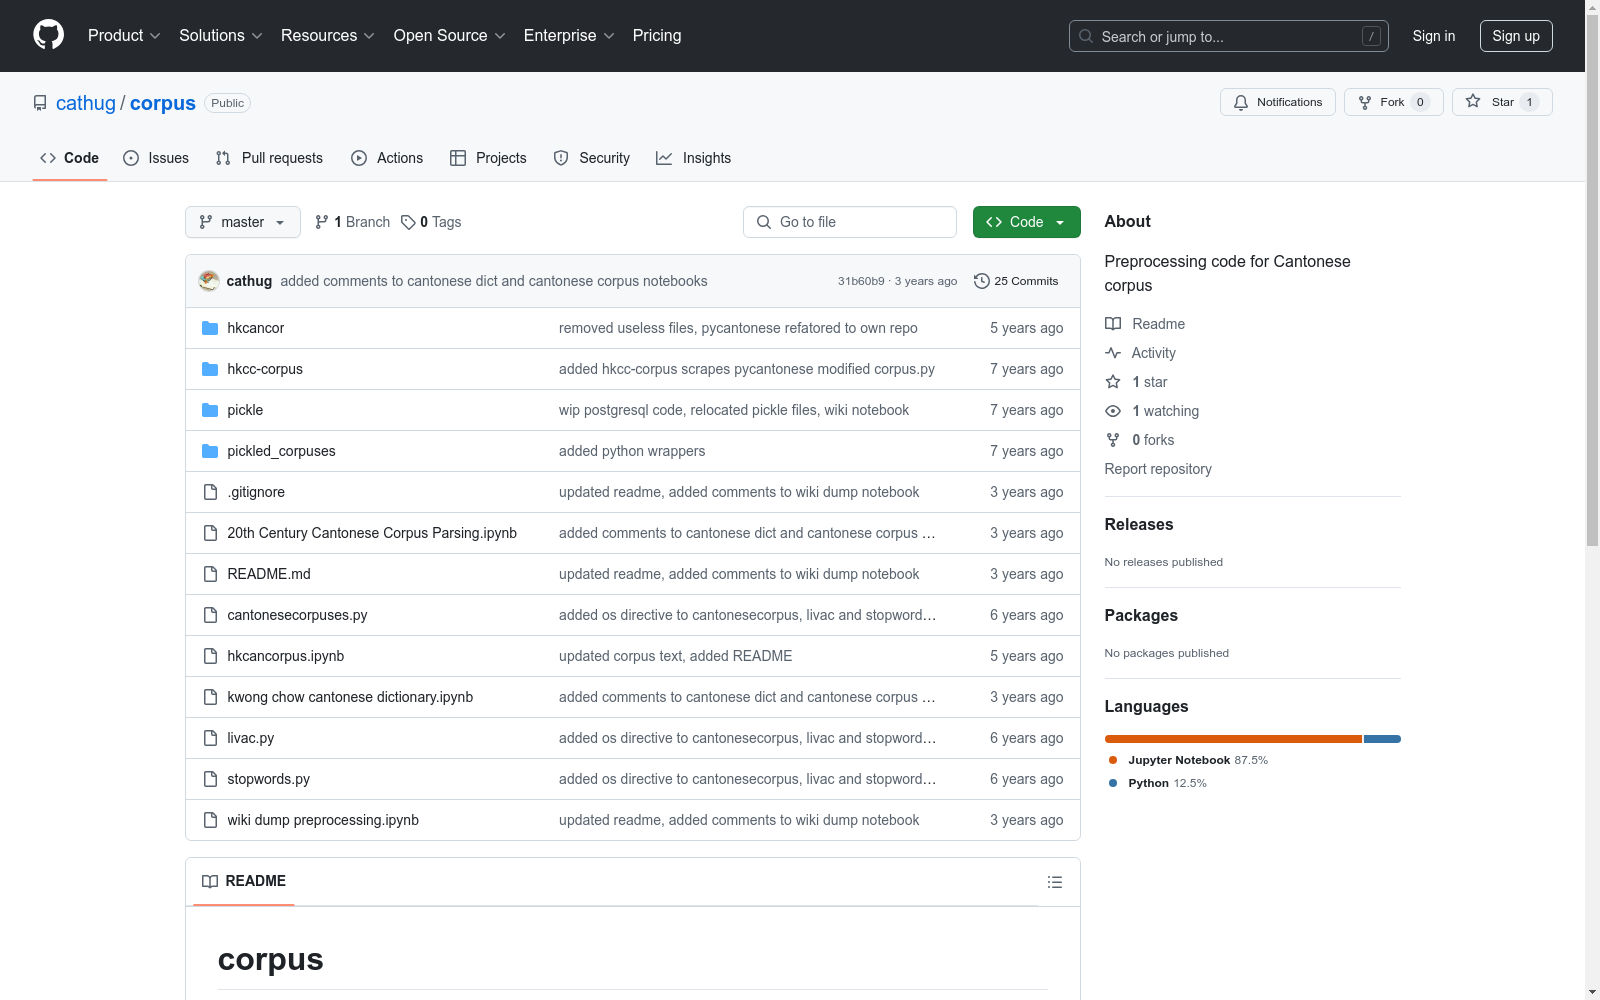Screen dimensions: 1600x1000
Task: Open the cathug owner link
Action: 86,103
